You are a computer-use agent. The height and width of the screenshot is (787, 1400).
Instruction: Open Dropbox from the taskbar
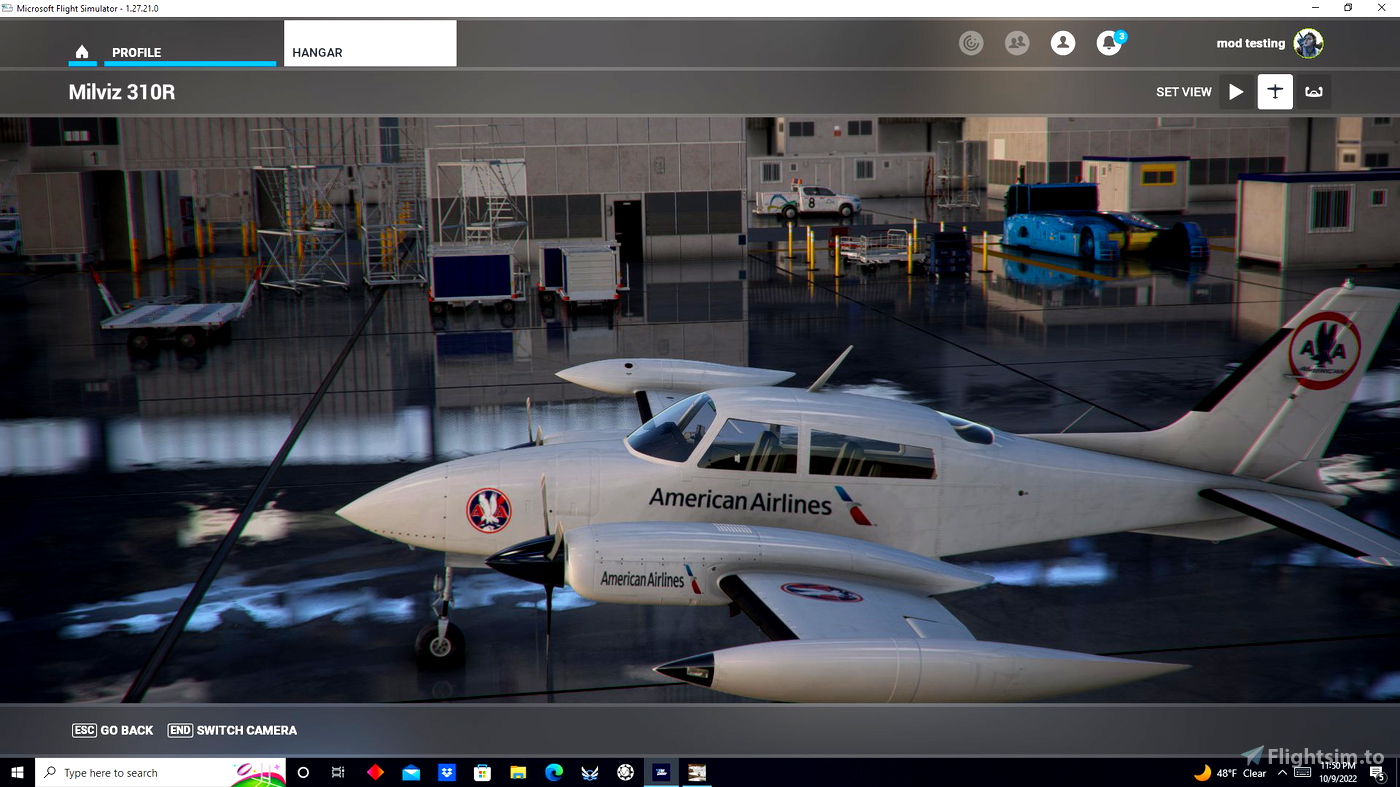tap(447, 773)
